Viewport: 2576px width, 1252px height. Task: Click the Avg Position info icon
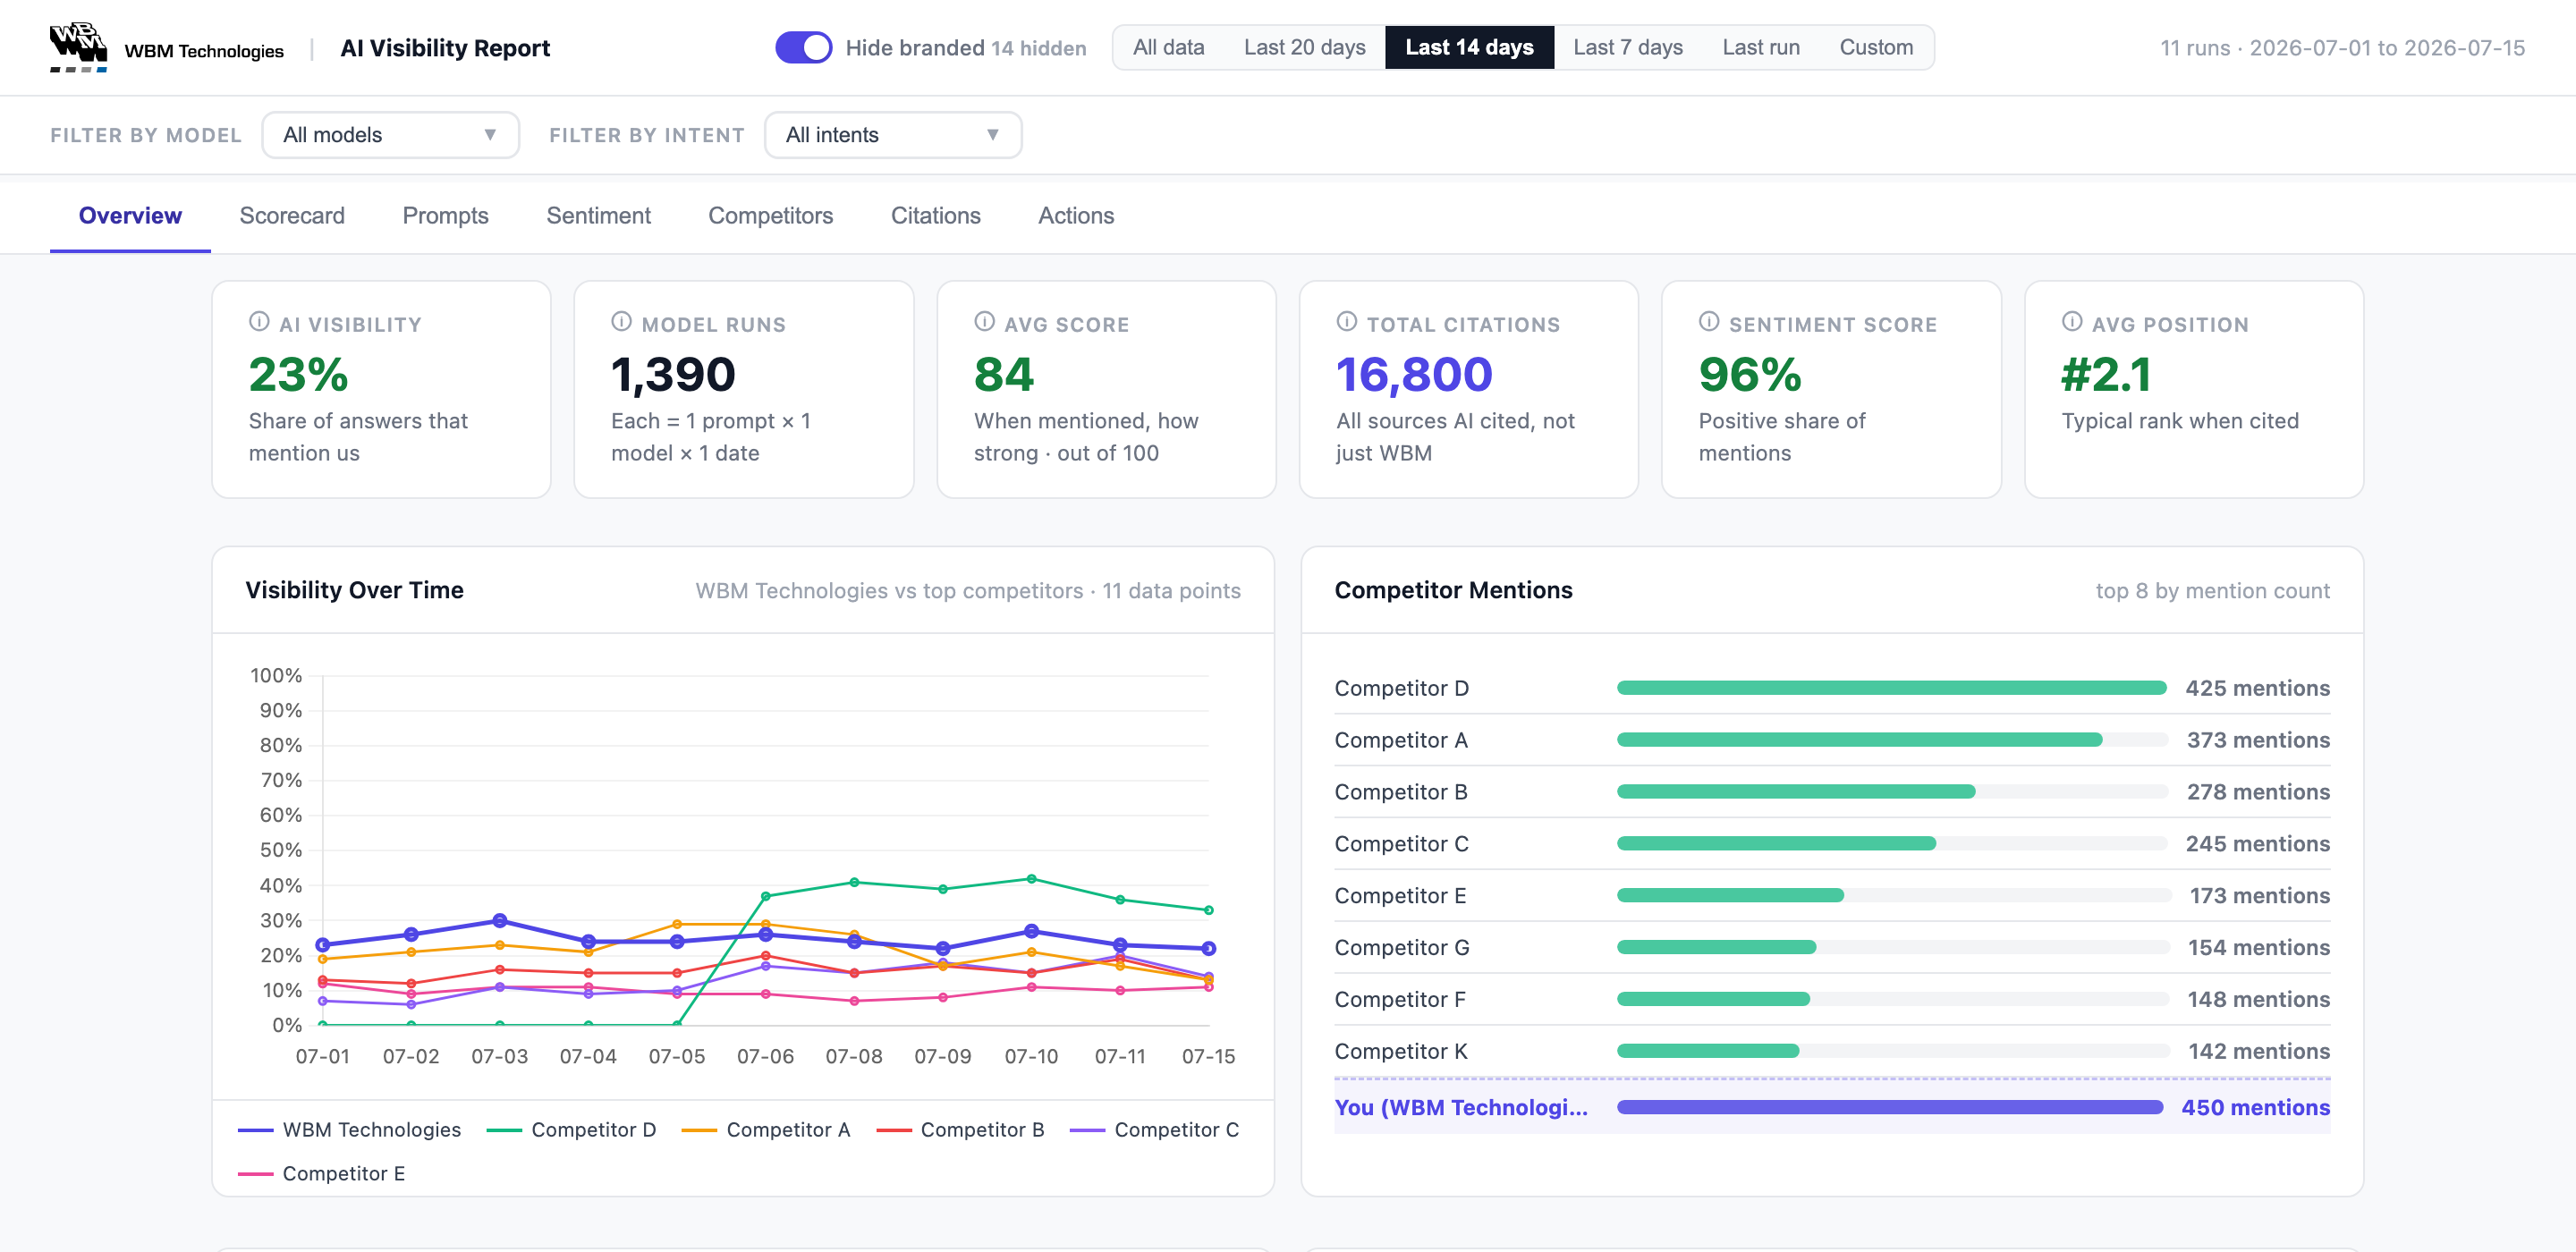coord(2072,322)
